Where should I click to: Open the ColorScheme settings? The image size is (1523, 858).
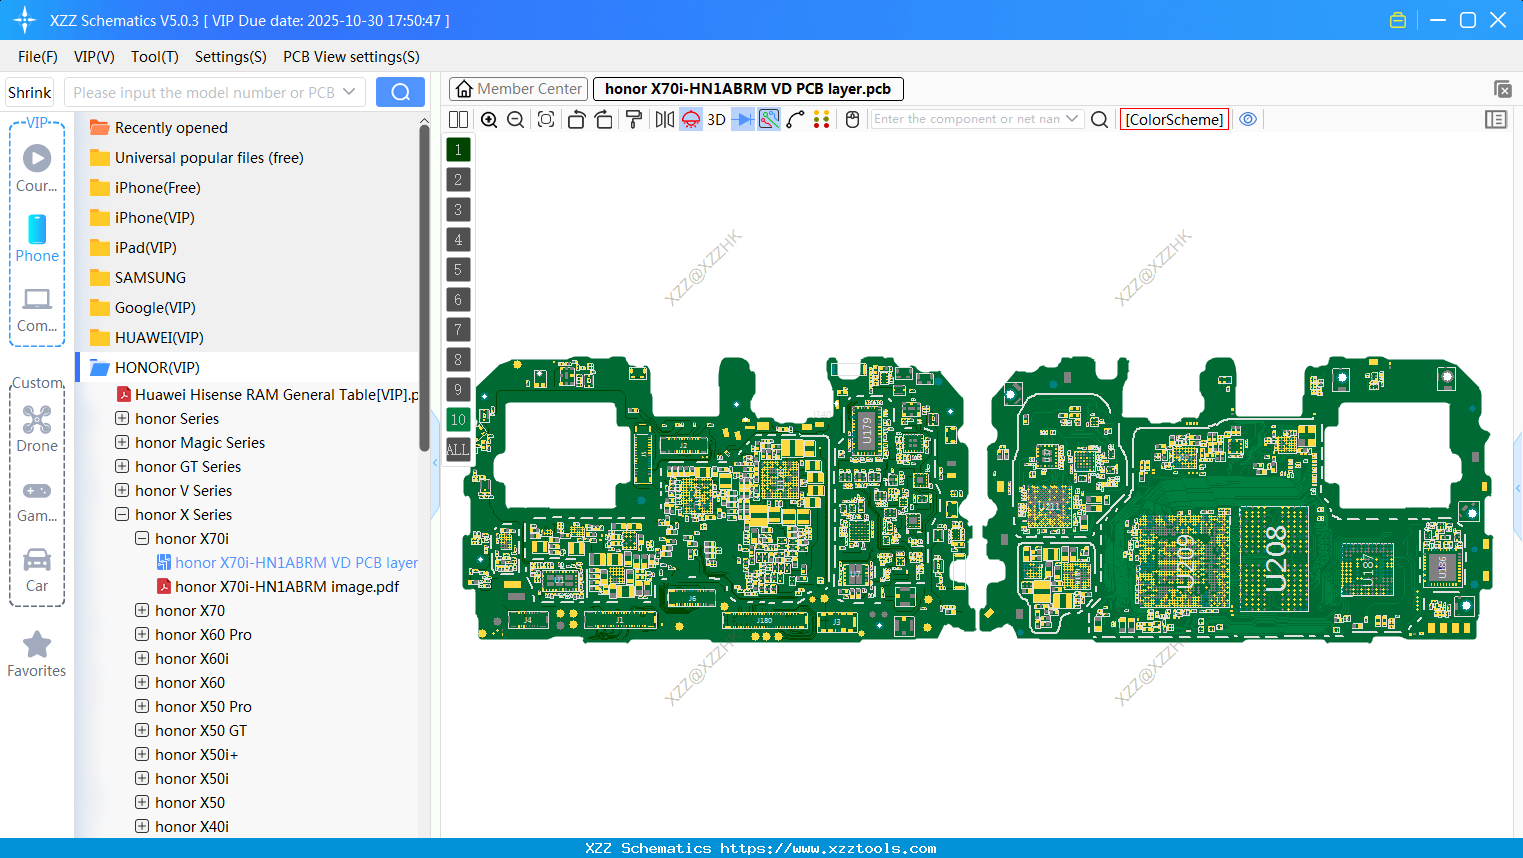coord(1174,119)
